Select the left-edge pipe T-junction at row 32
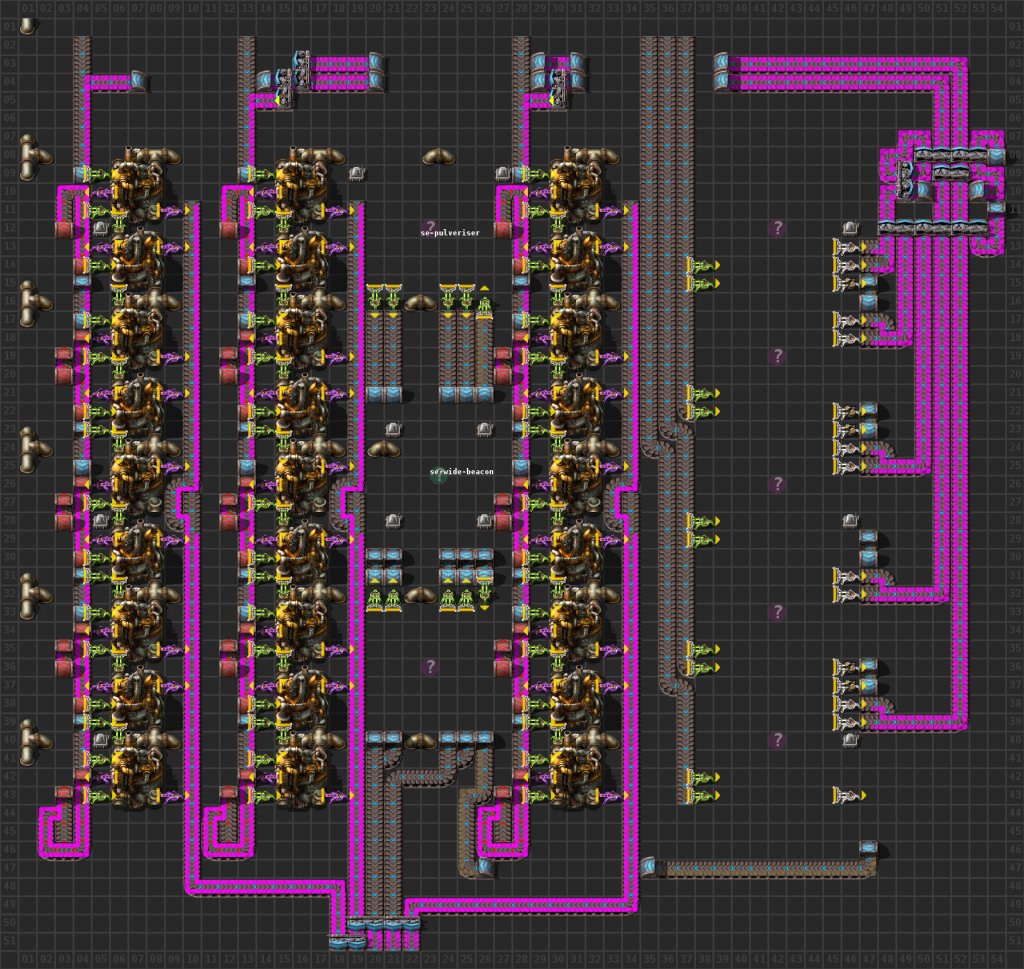The image size is (1024, 969). [x=35, y=596]
